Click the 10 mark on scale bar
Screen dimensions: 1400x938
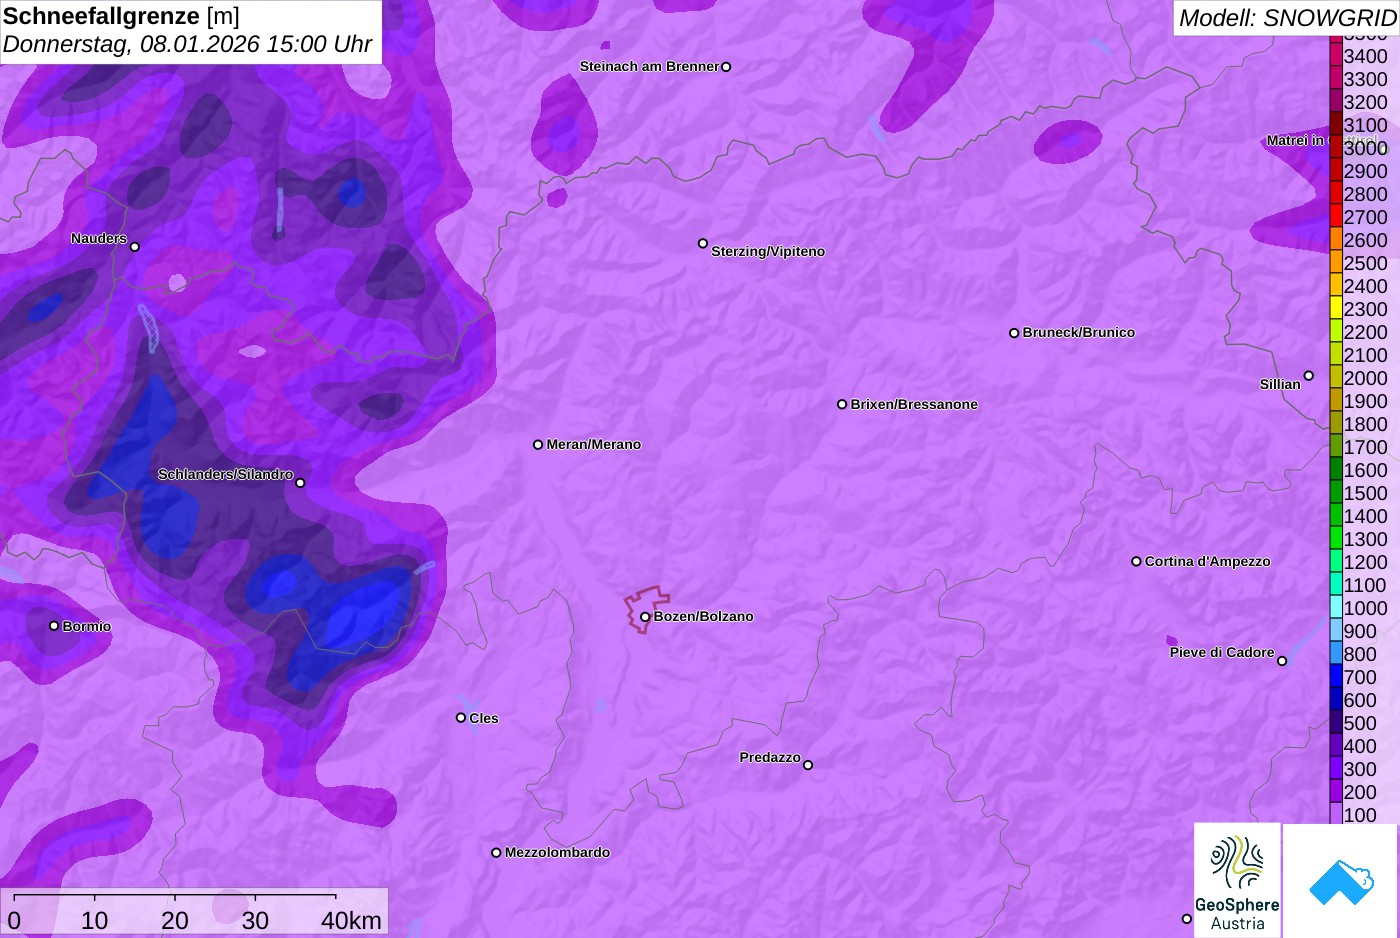click(x=95, y=920)
